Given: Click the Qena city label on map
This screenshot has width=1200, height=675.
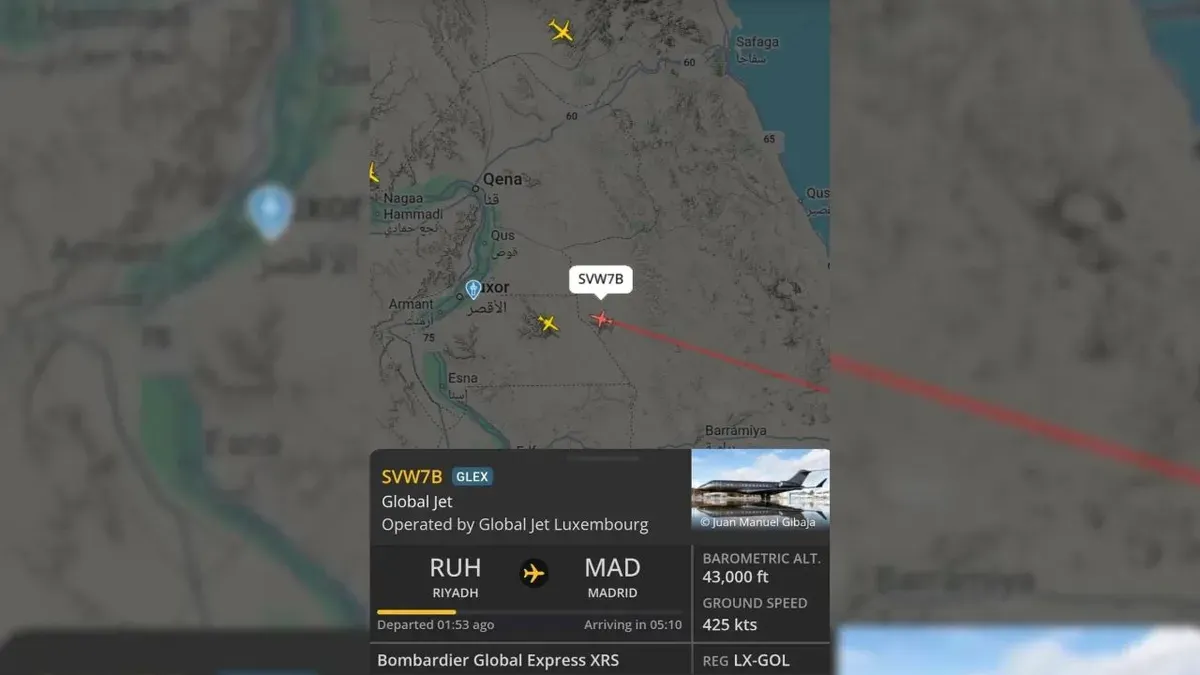Looking at the screenshot, I should coord(502,179).
